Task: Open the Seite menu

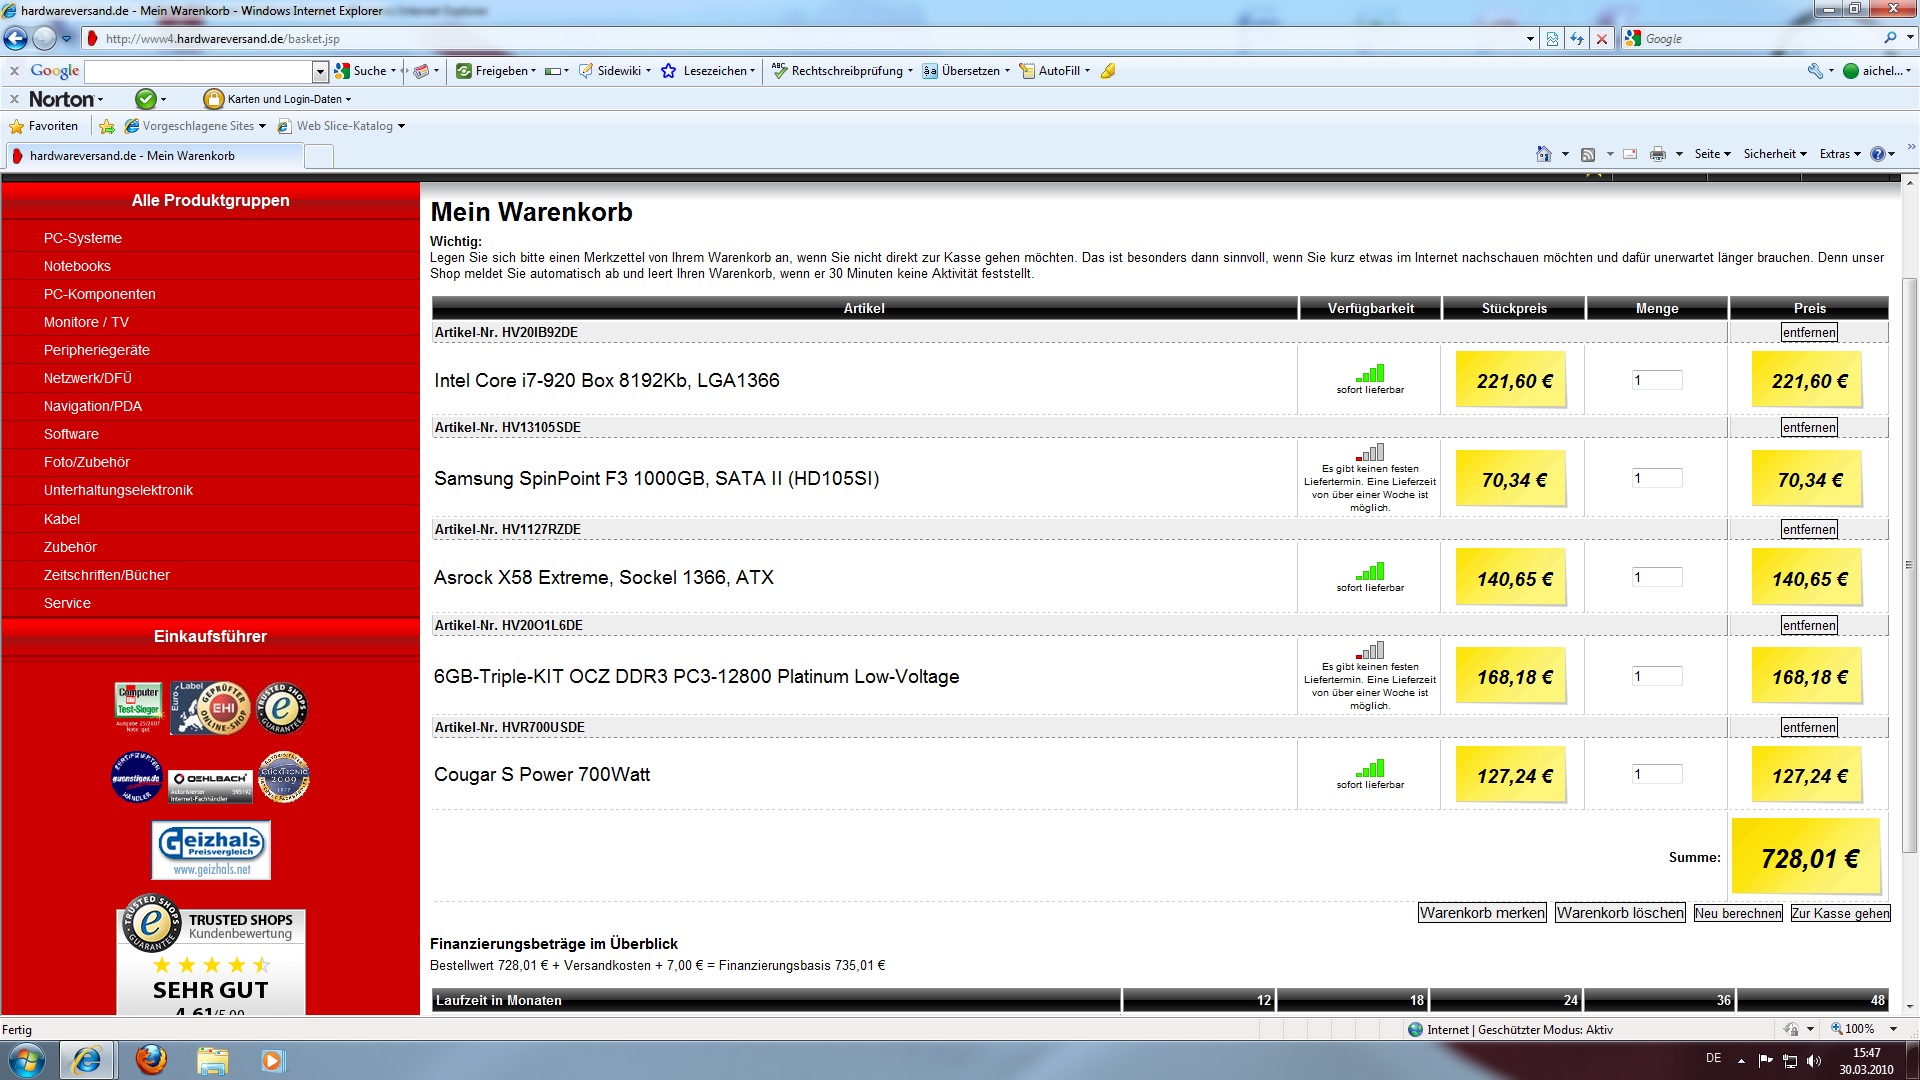Action: point(1712,154)
